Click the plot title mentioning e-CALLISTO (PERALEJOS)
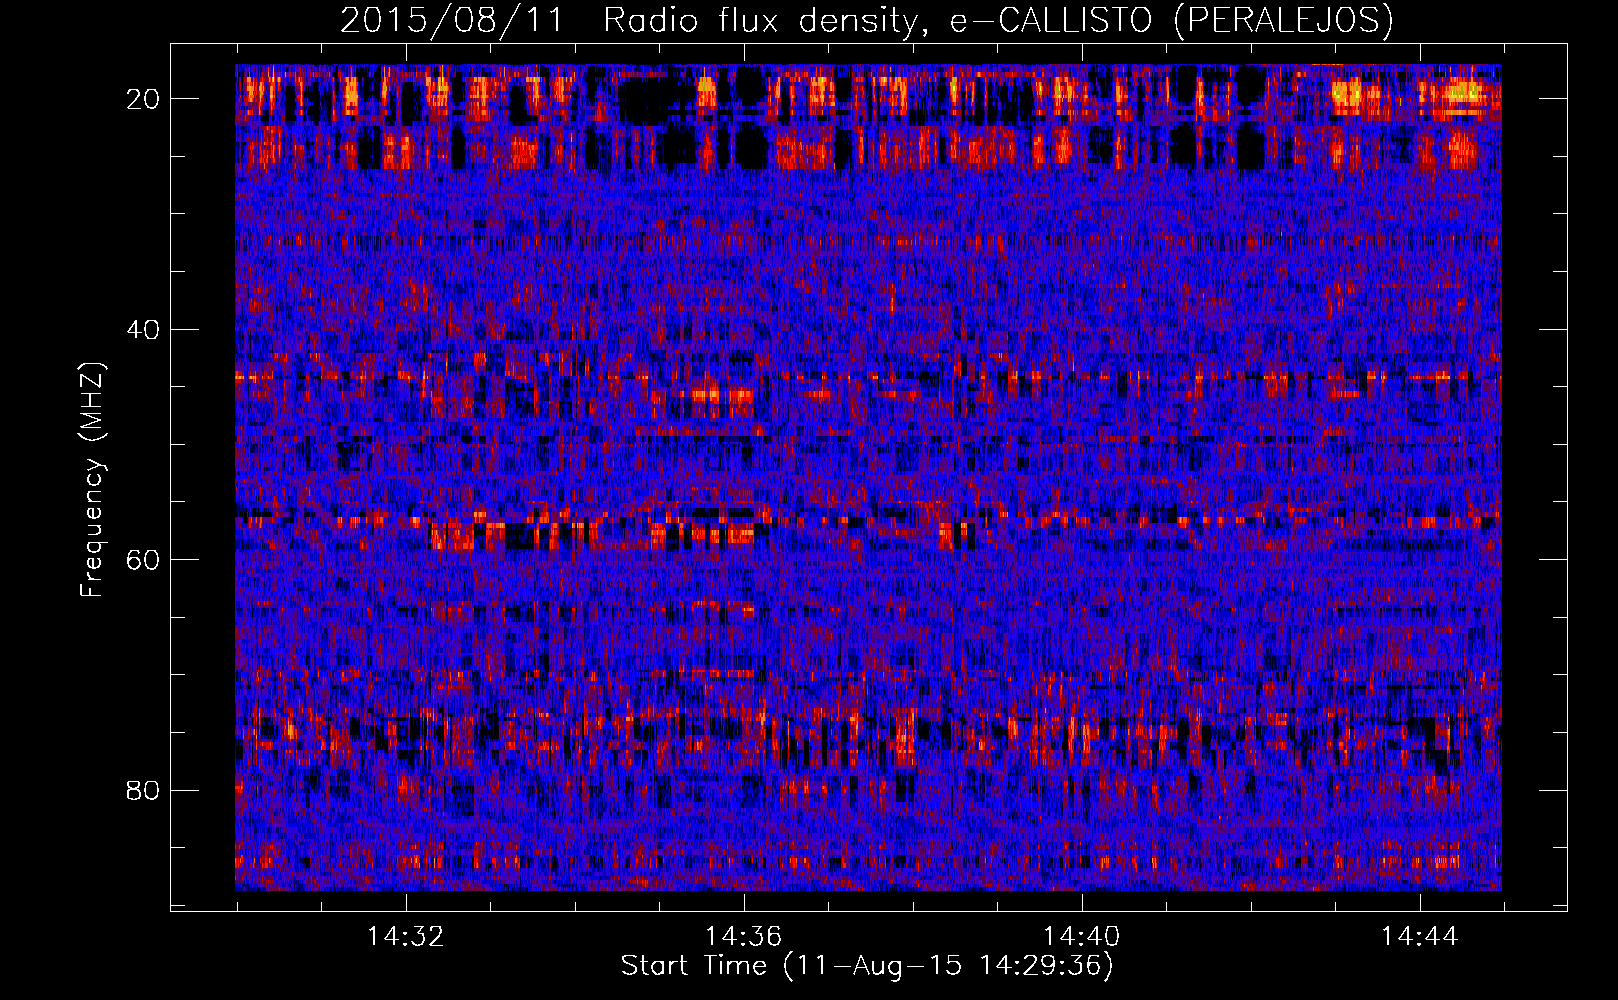Image resolution: width=1618 pixels, height=1000 pixels. pyautogui.click(x=867, y=20)
